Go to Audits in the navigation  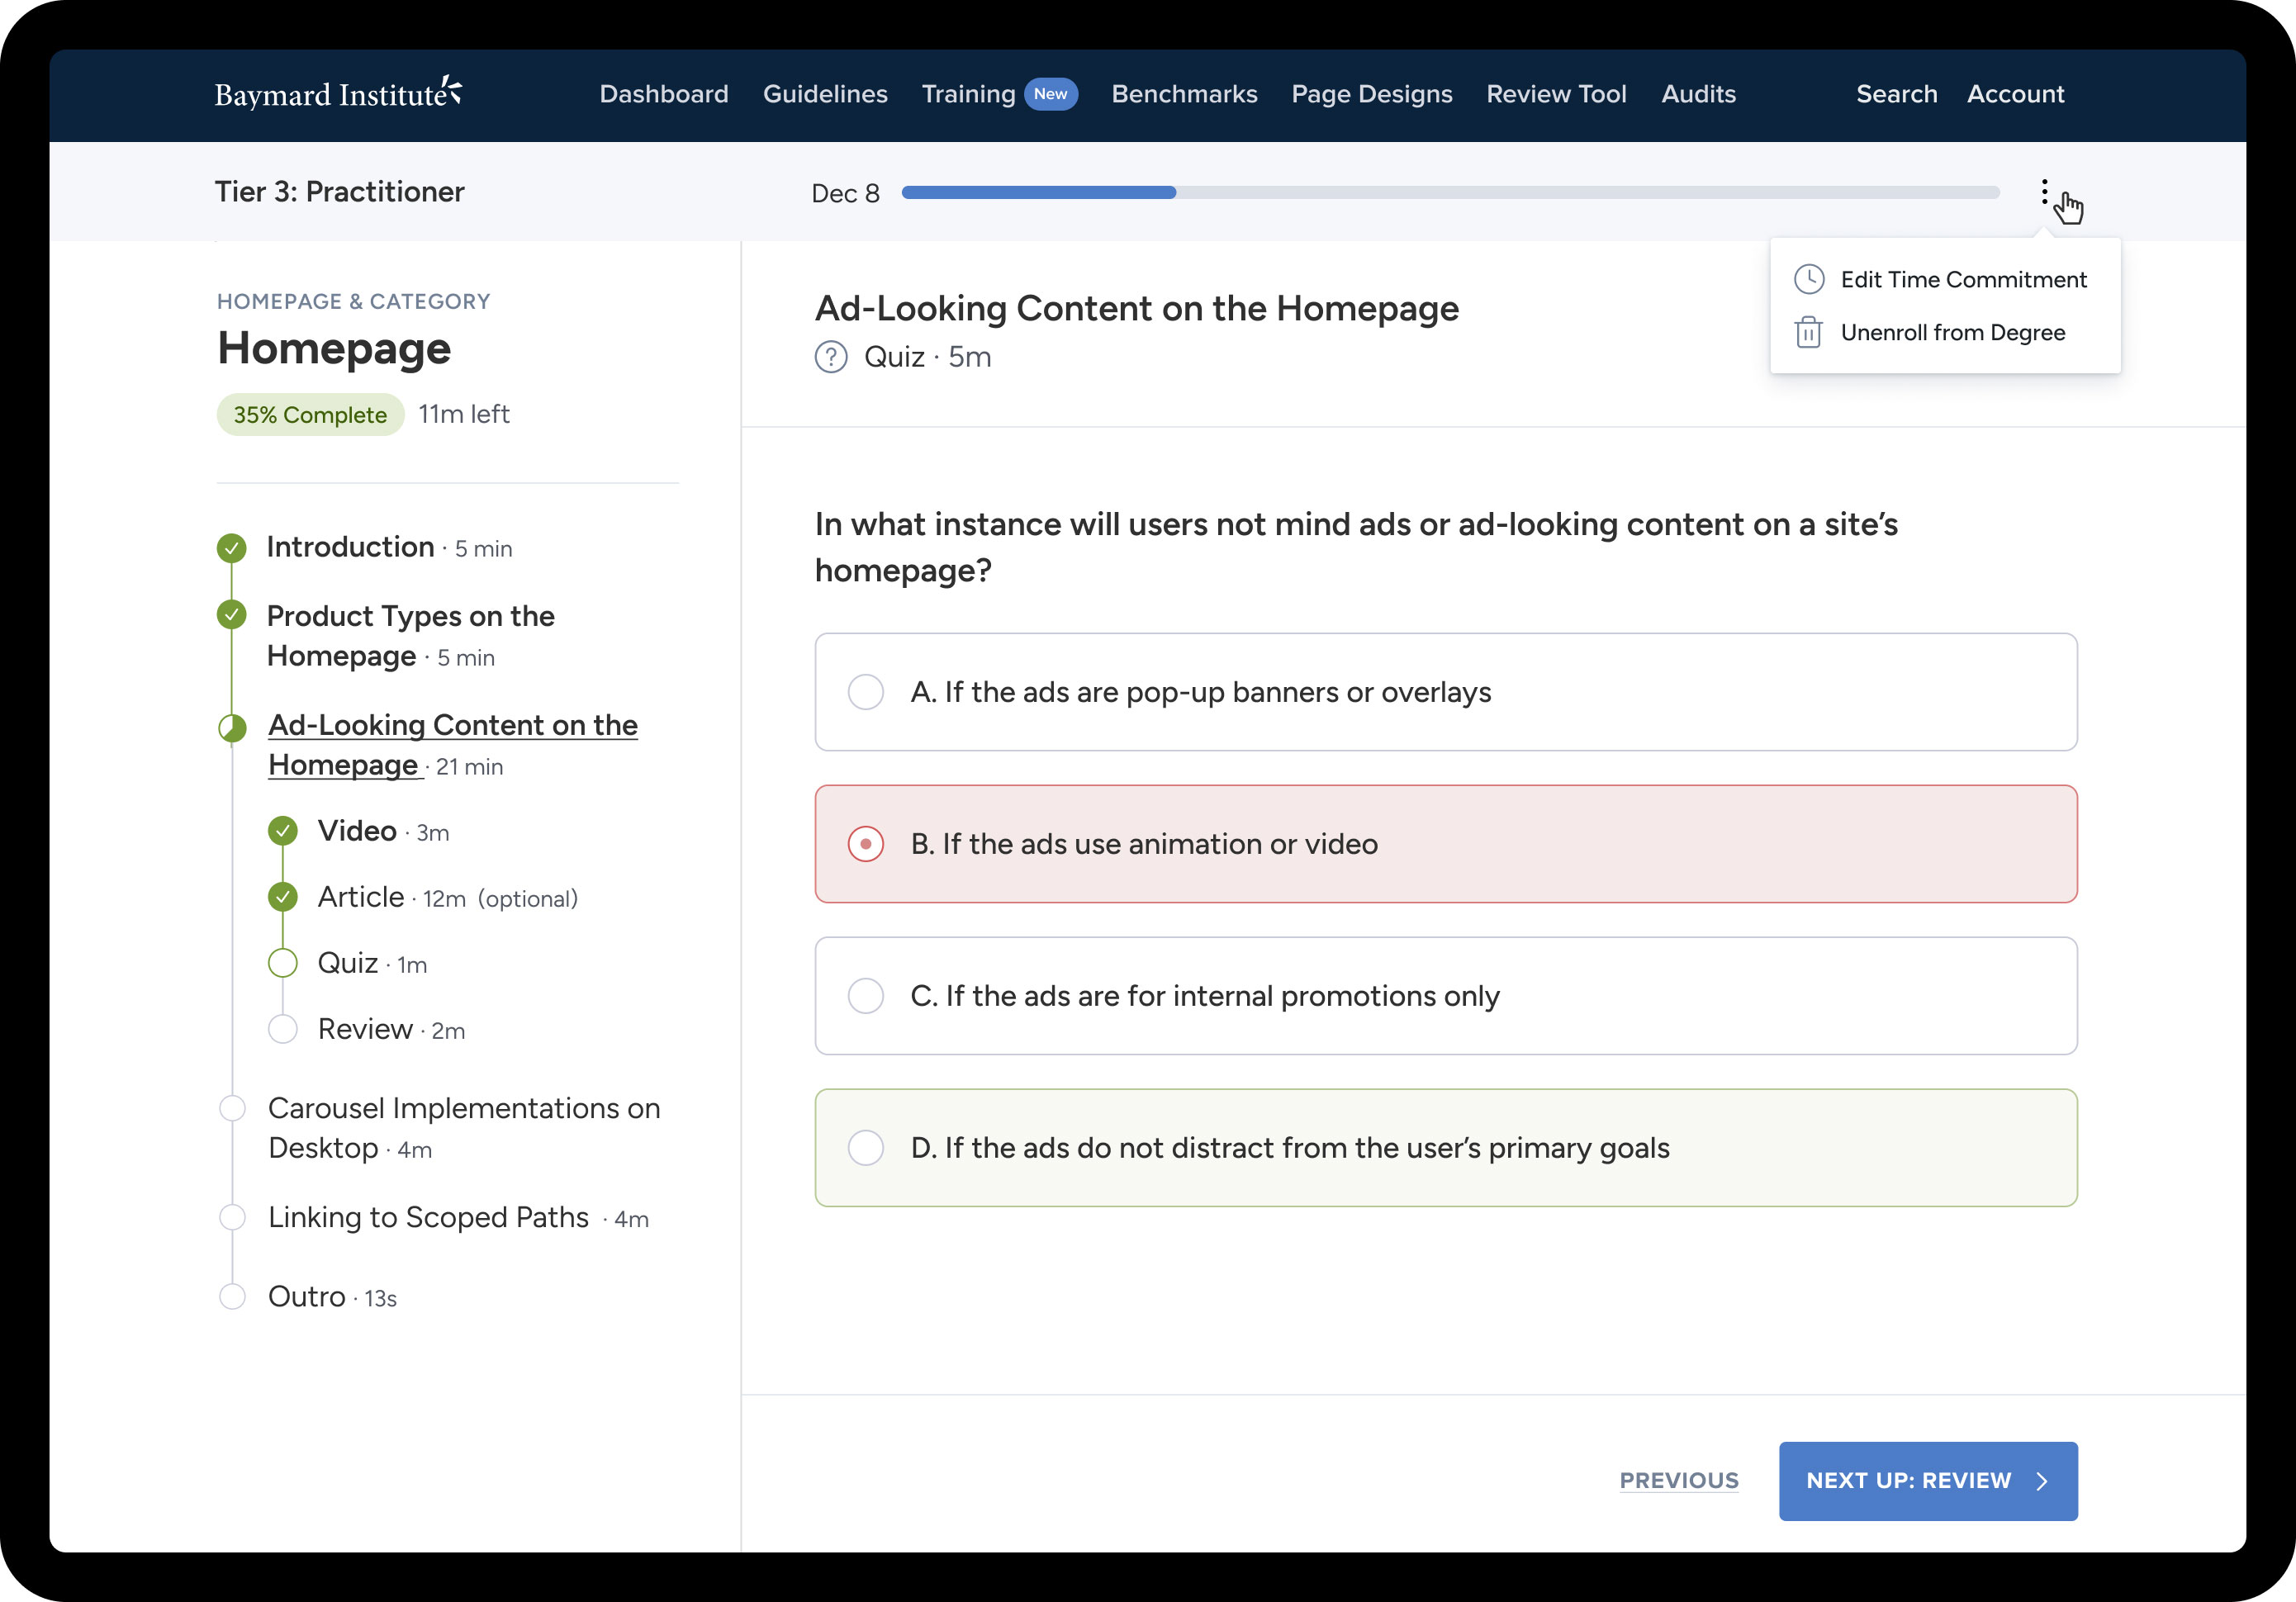[x=1698, y=94]
